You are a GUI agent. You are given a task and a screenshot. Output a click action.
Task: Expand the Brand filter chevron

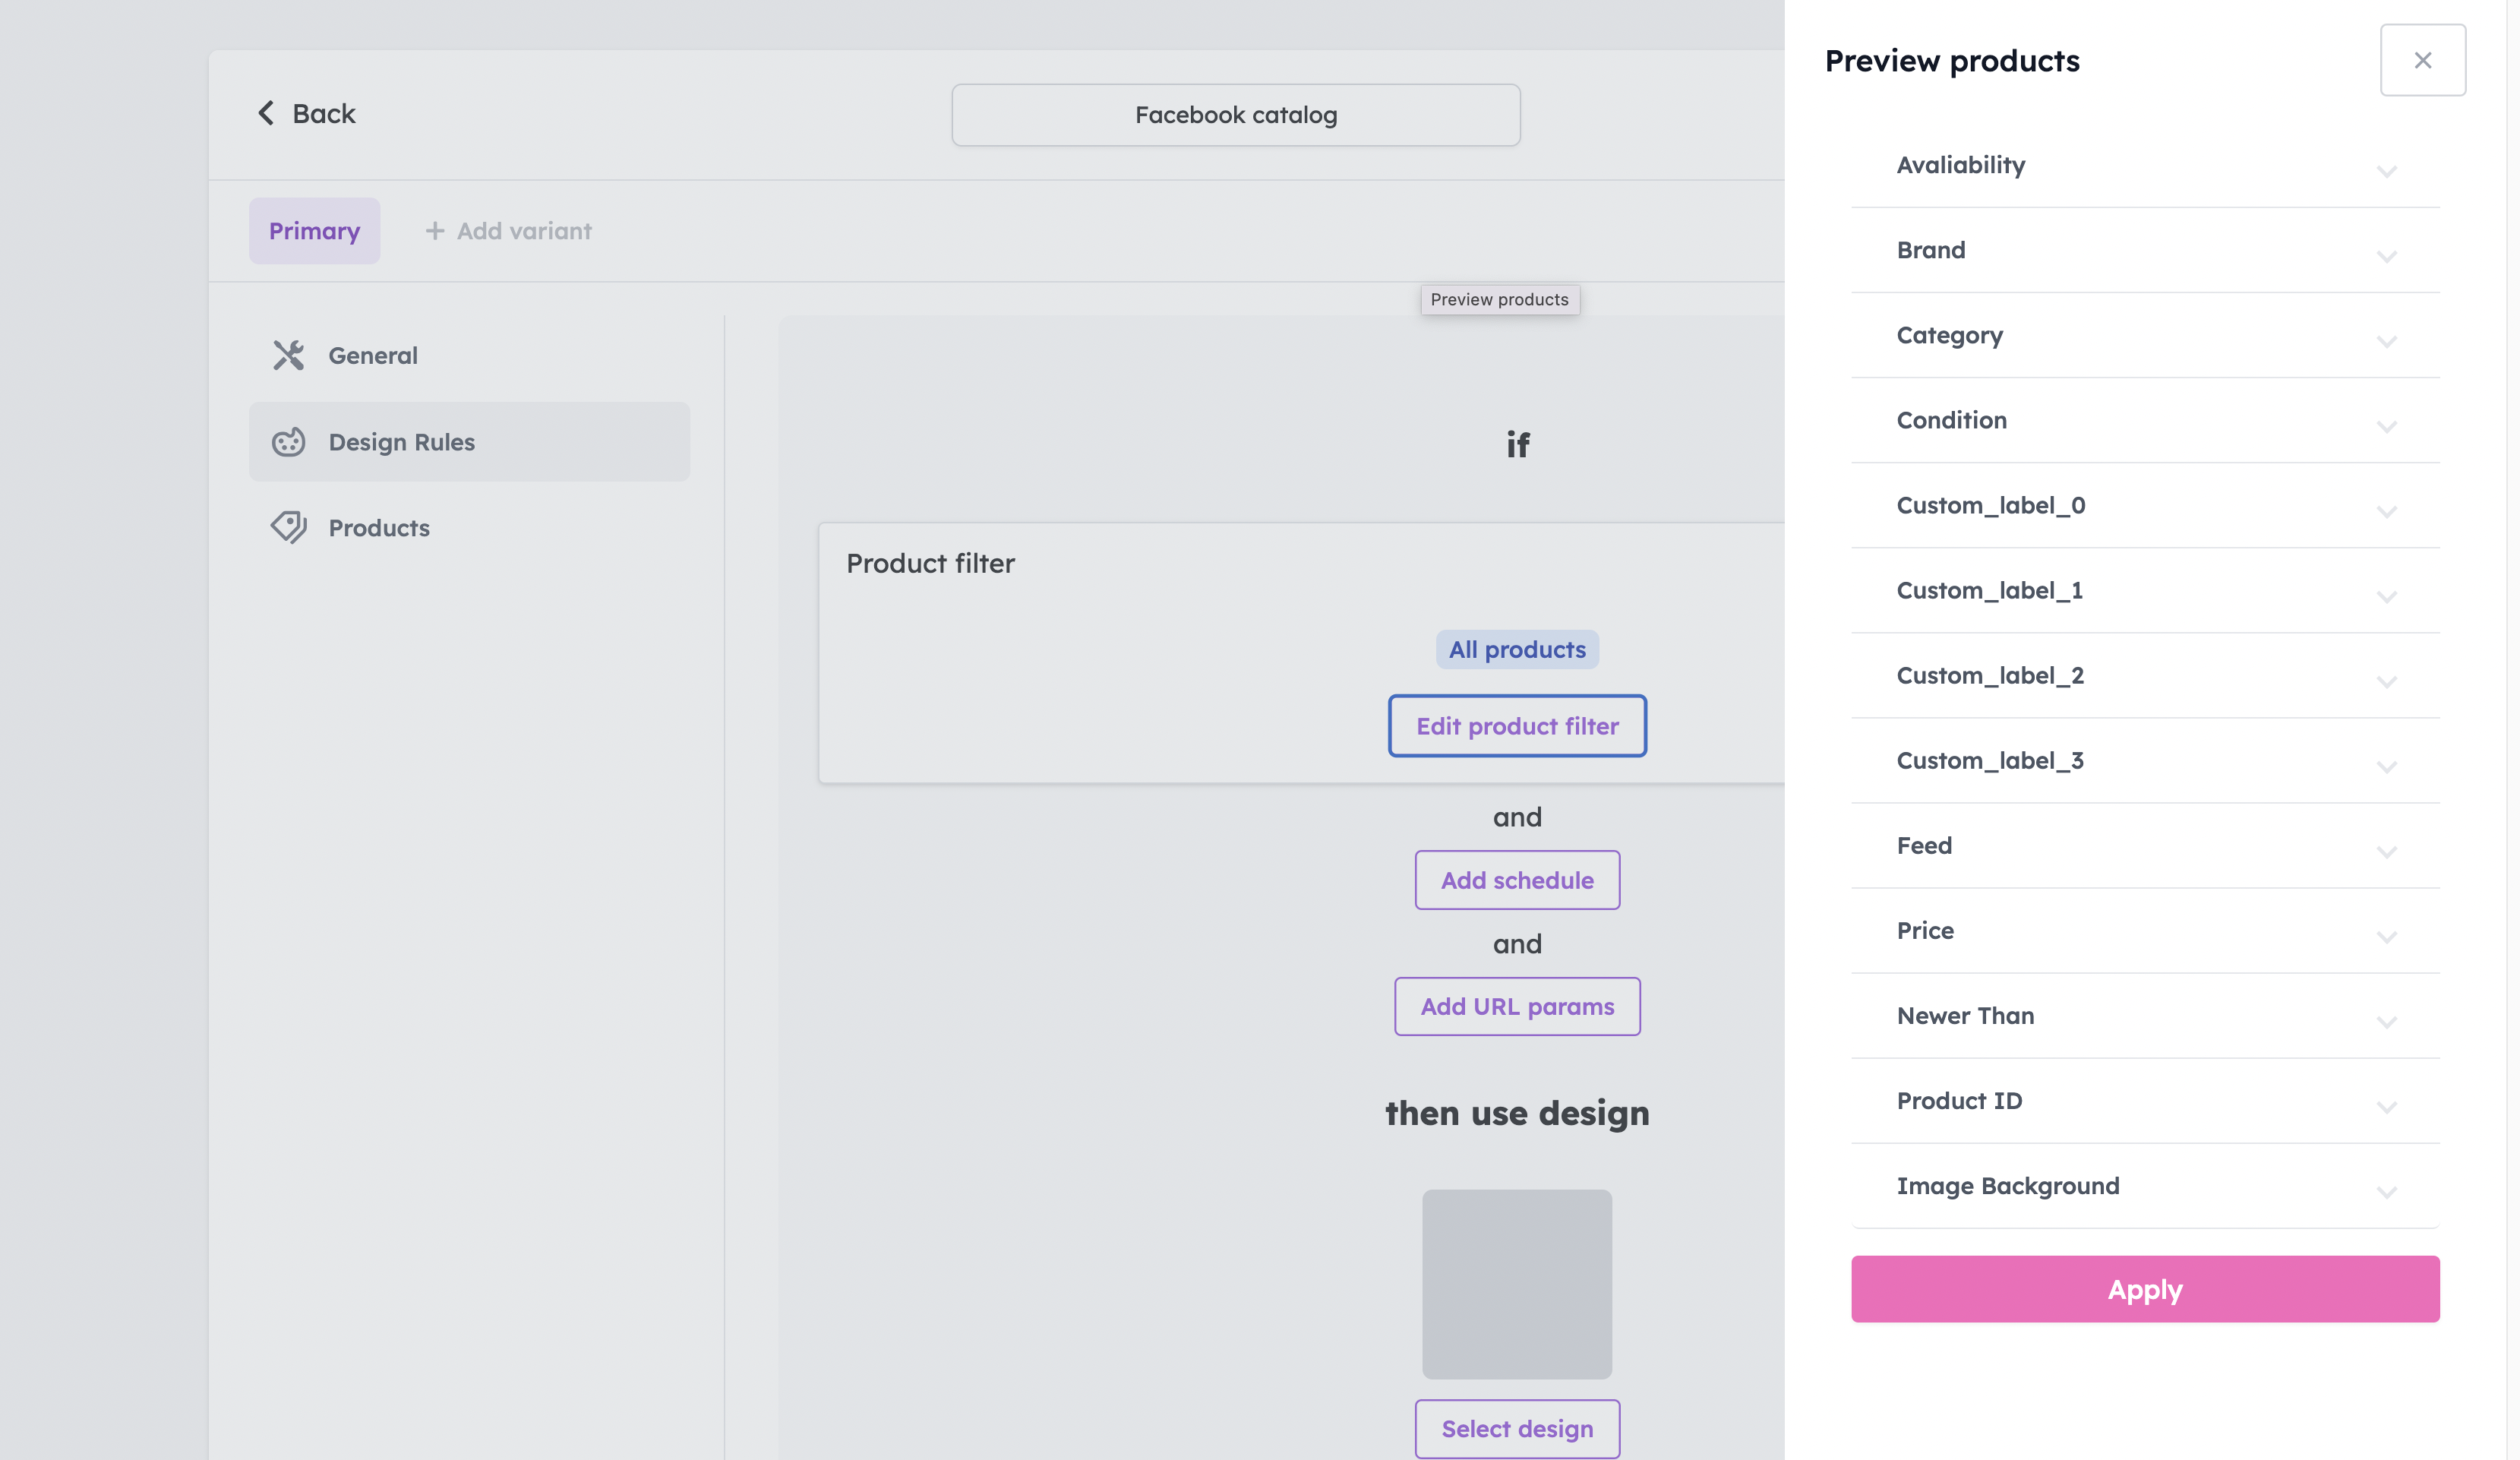click(2386, 256)
